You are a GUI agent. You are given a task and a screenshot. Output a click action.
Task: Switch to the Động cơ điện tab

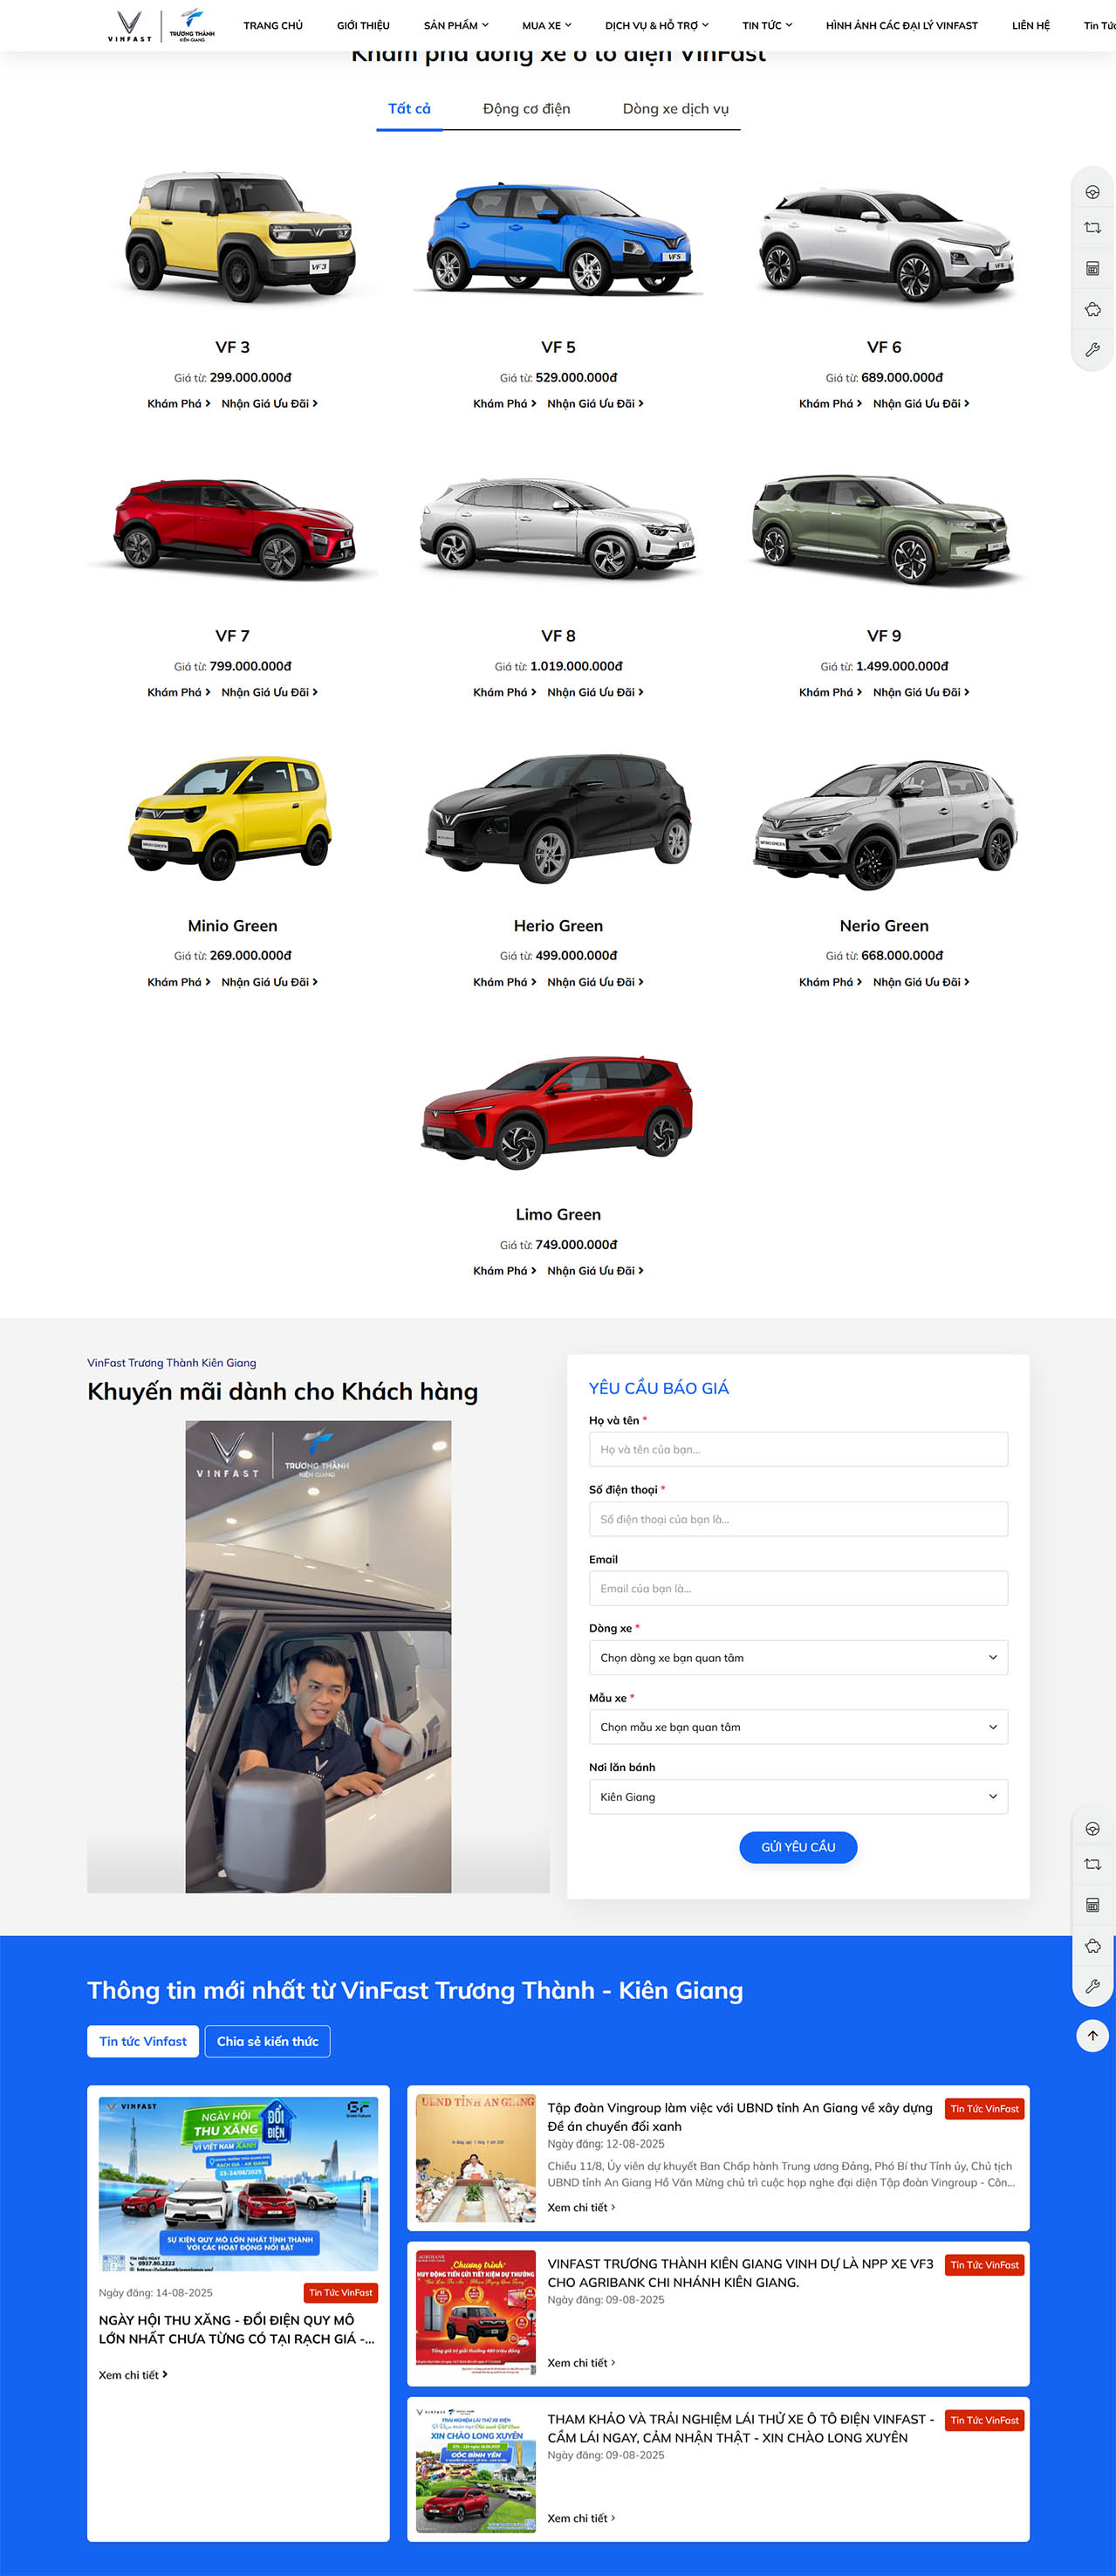click(x=526, y=108)
